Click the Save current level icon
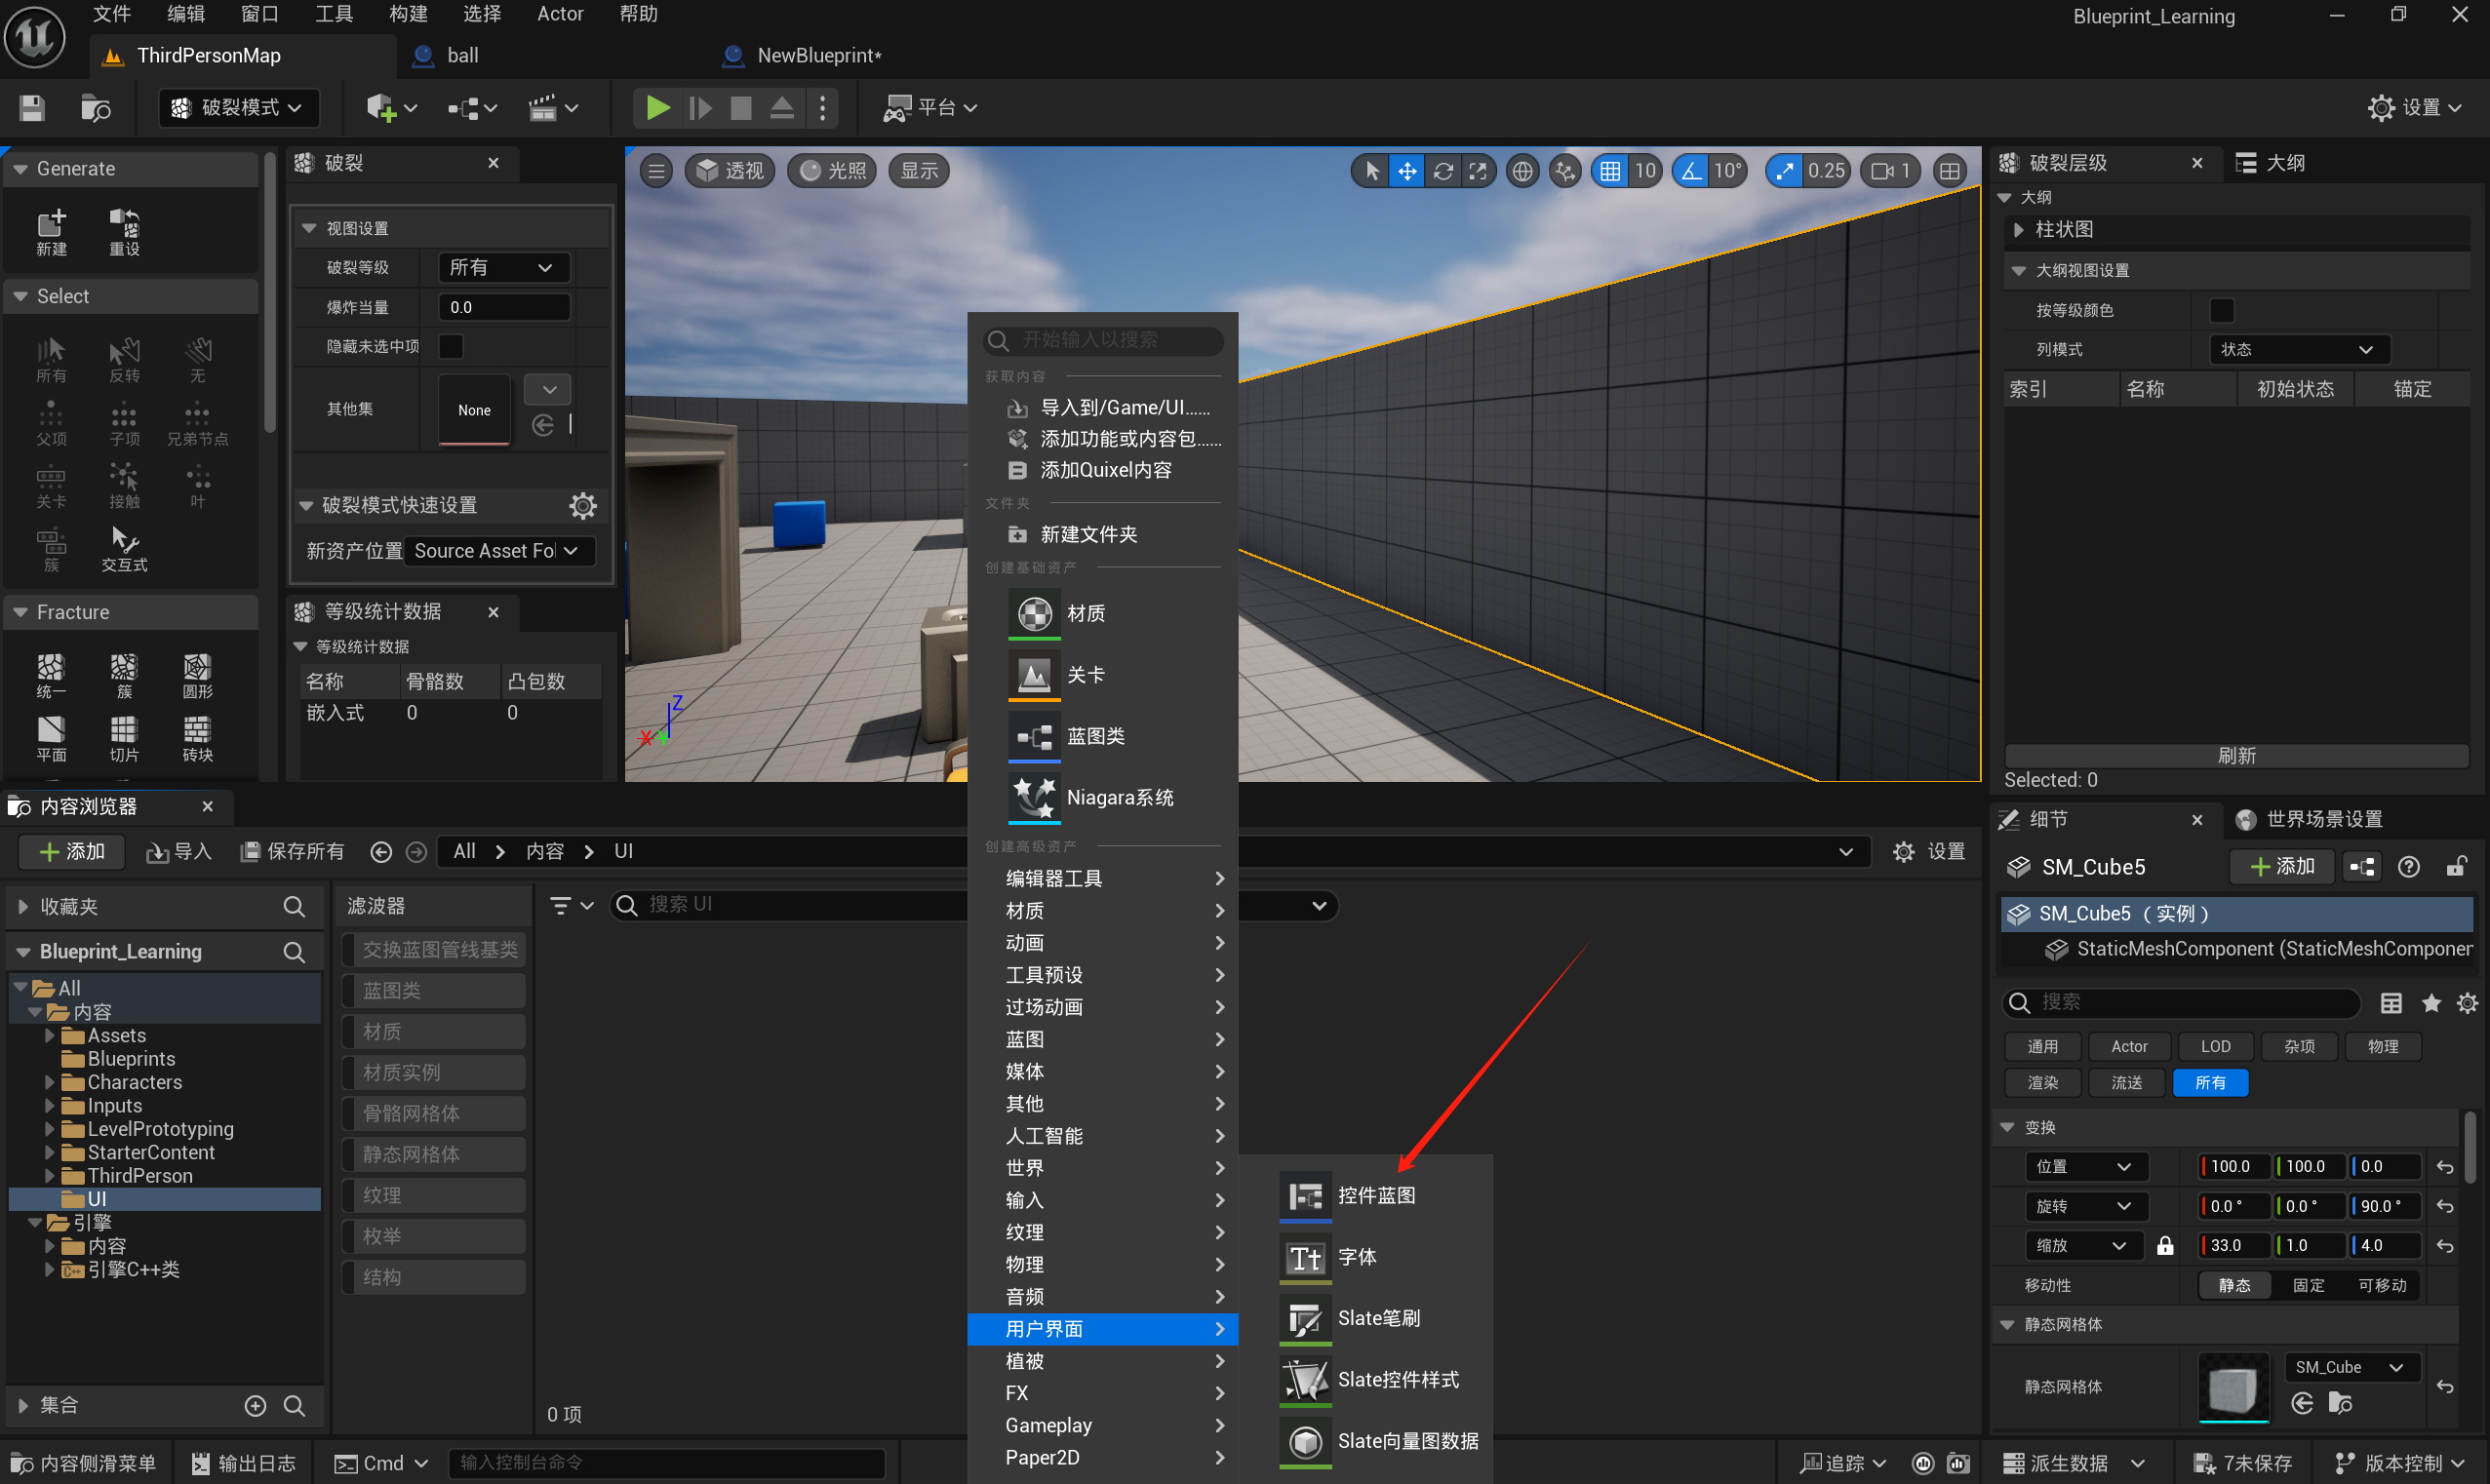The height and width of the screenshot is (1484, 2490). tap(32, 108)
